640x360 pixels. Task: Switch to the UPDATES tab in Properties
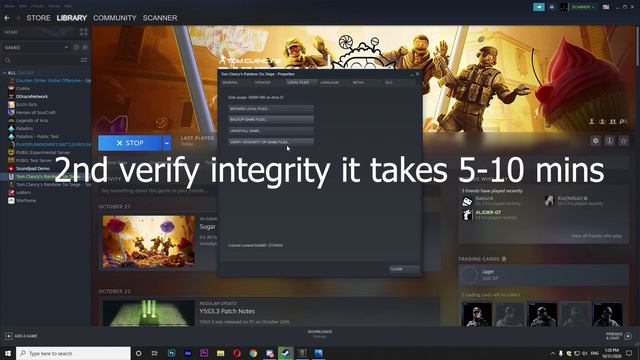262,82
